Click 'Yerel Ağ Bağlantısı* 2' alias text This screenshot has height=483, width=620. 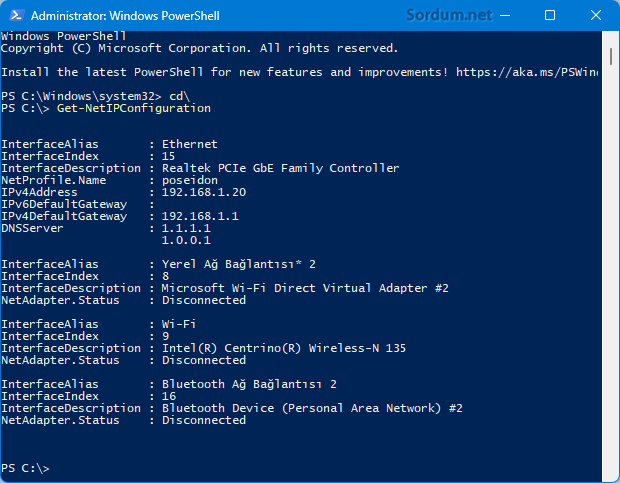[238, 264]
